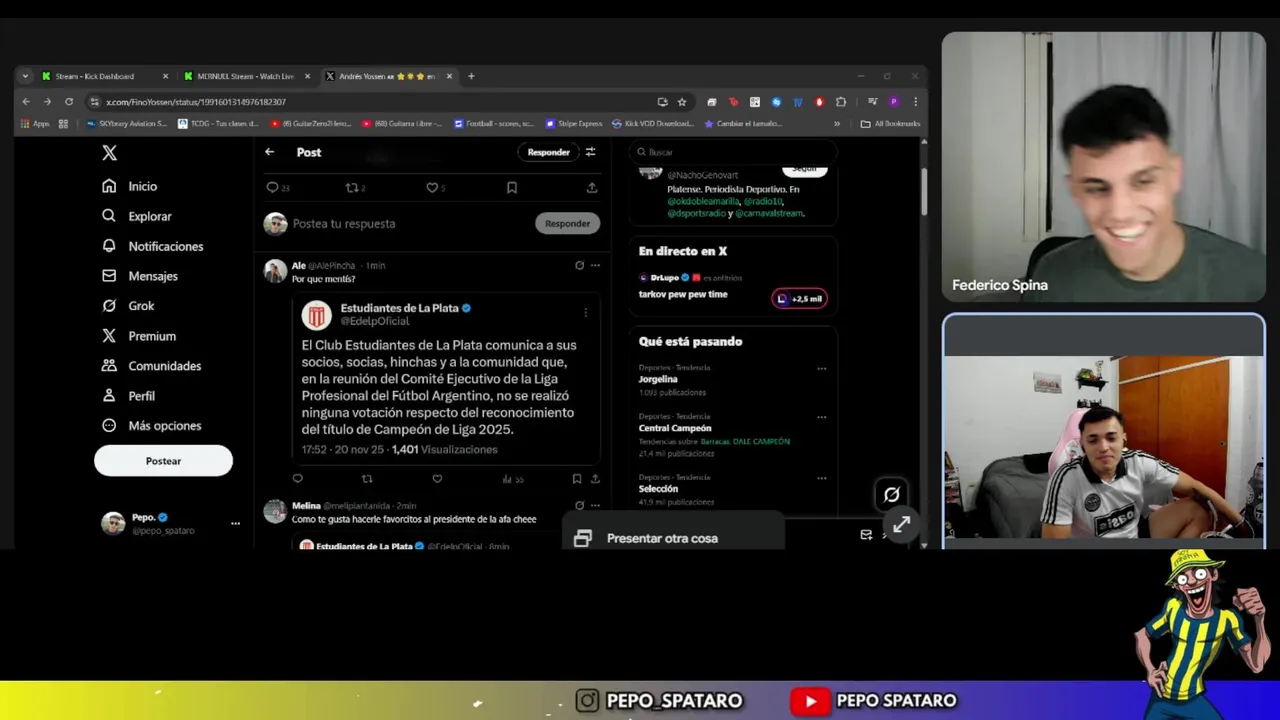Open @carnavalstream mention link
The height and width of the screenshot is (720, 1280).
tap(769, 213)
